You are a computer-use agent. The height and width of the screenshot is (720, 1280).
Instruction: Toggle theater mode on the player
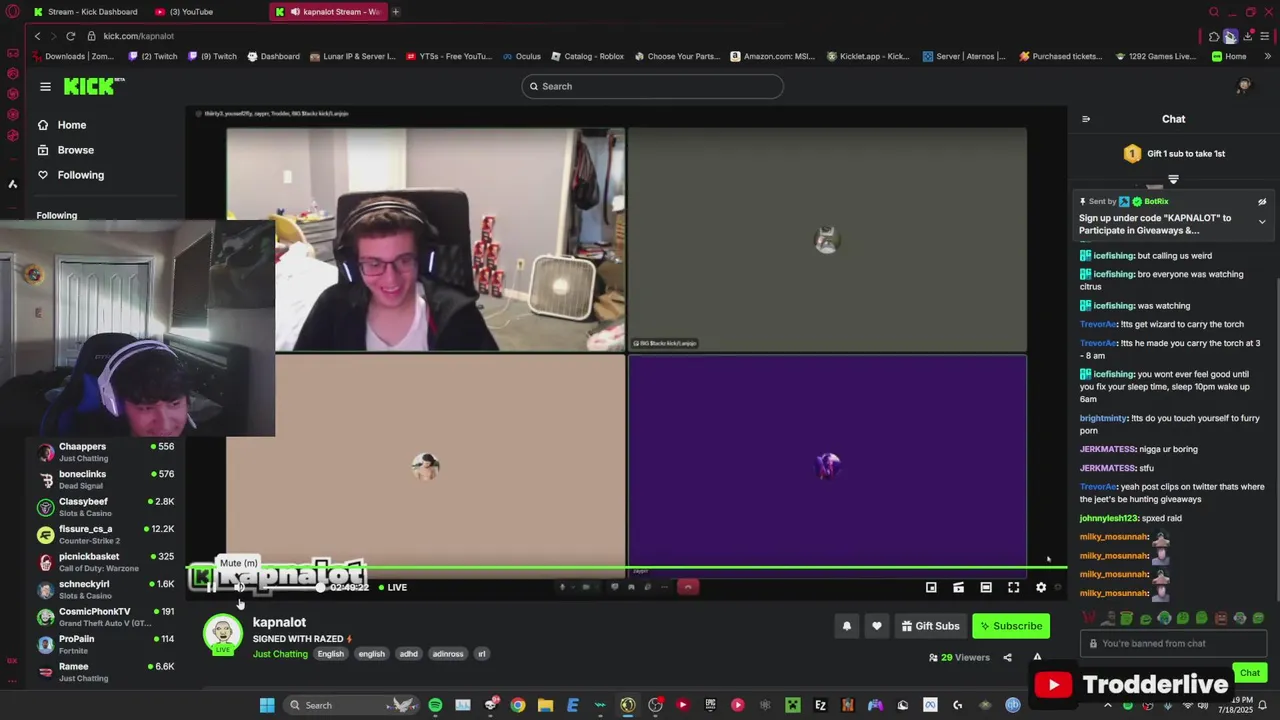pyautogui.click(x=986, y=587)
